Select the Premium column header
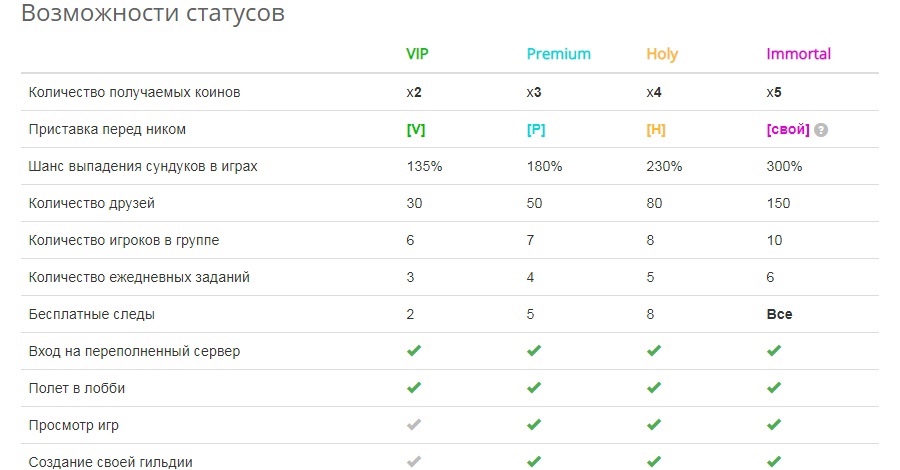 tap(558, 54)
